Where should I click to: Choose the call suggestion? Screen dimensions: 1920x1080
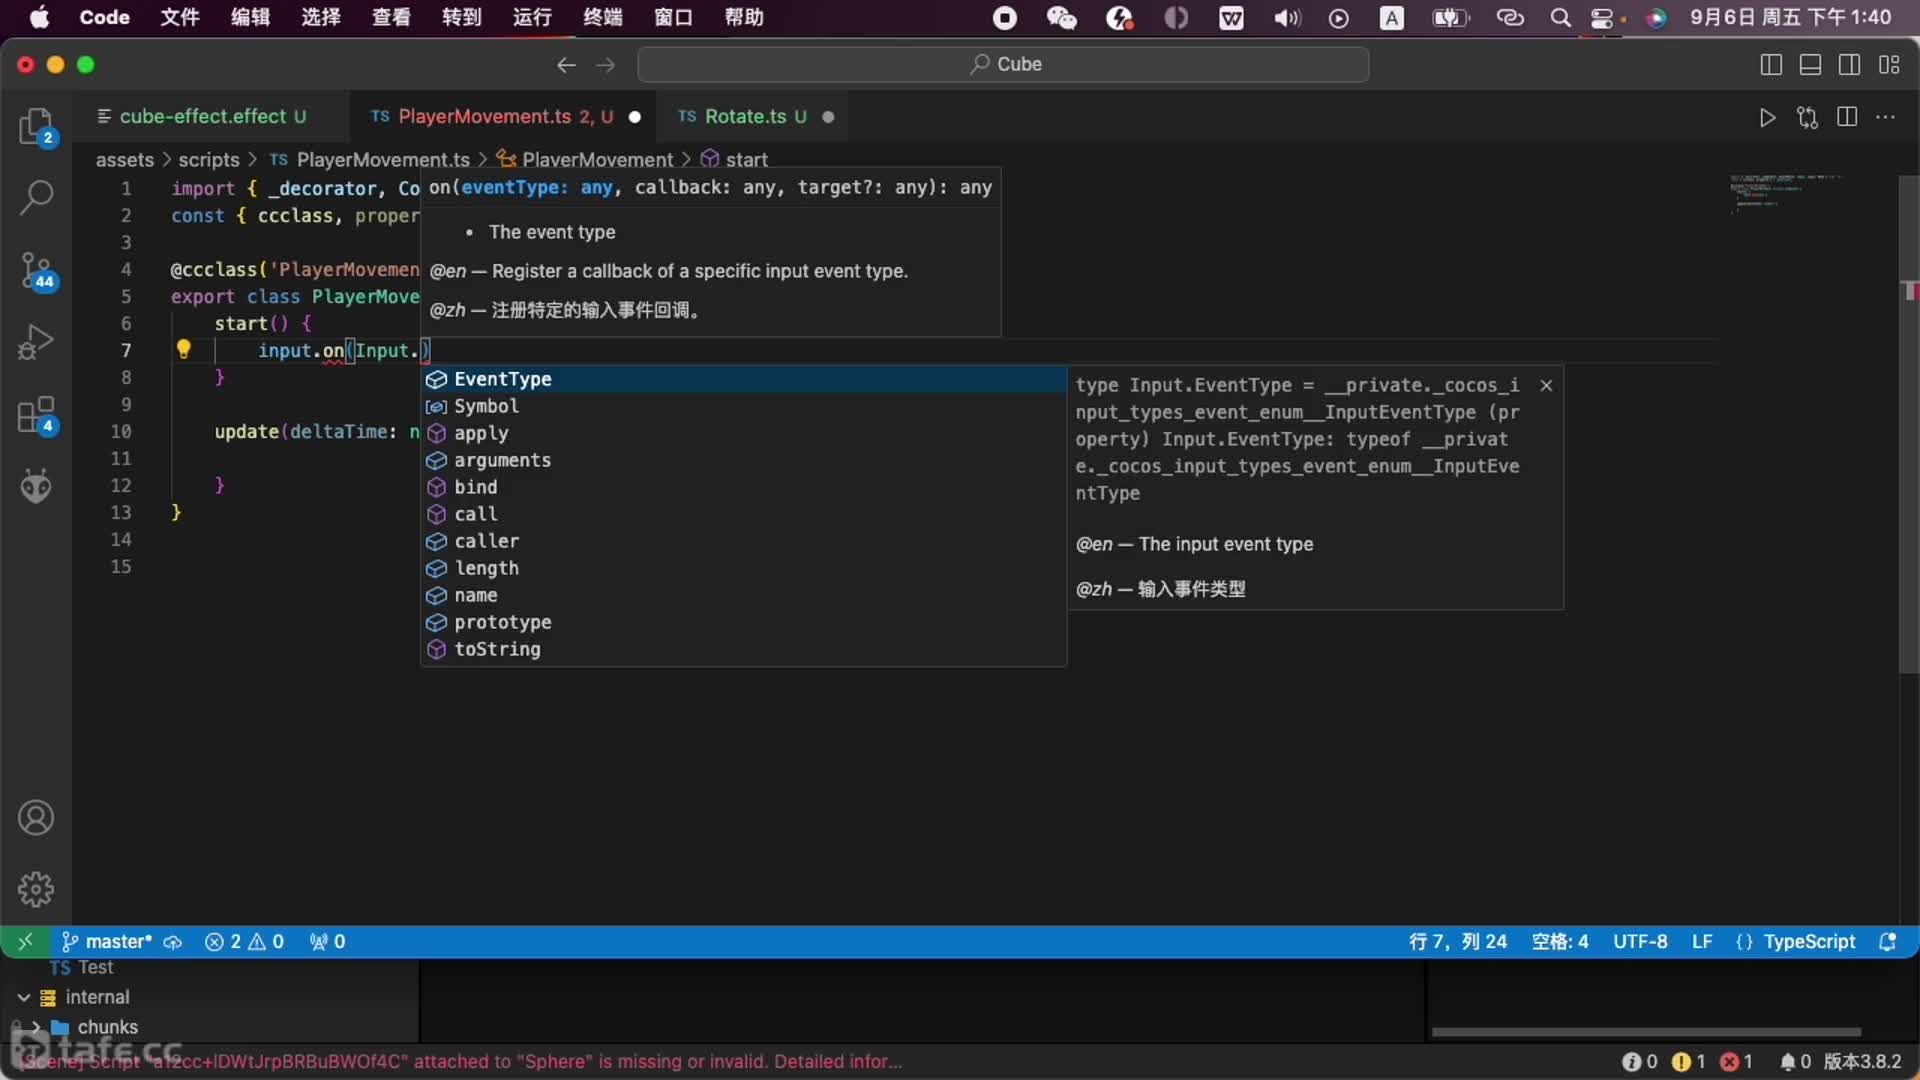click(x=743, y=514)
